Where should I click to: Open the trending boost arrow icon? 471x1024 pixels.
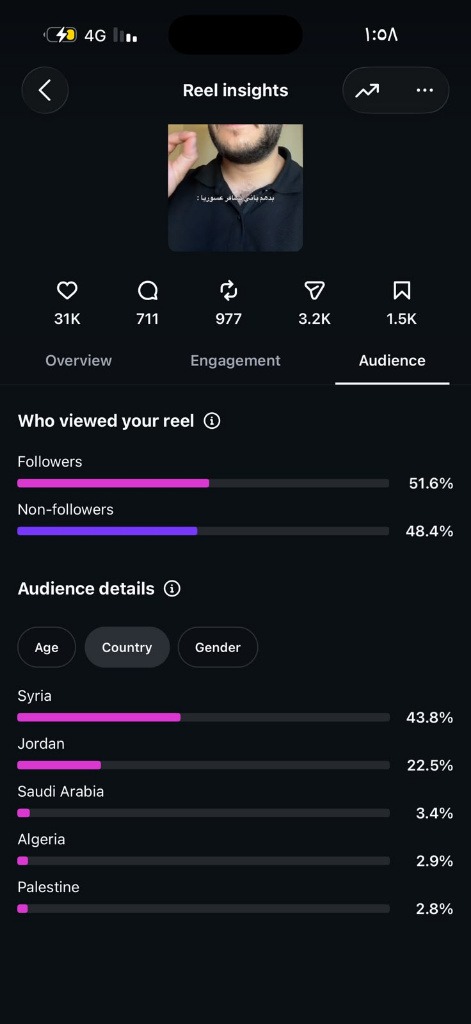pyautogui.click(x=367, y=91)
